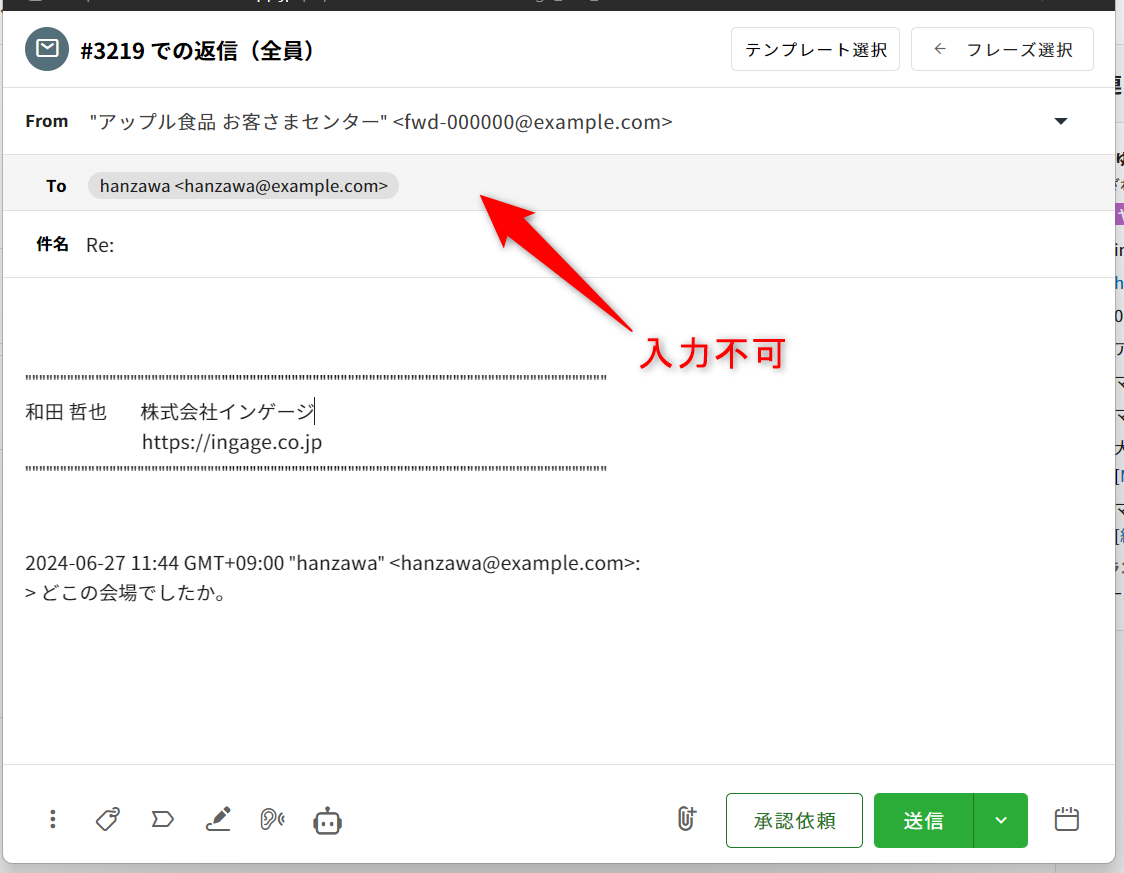Open the テンプレート選択 template picker
The width and height of the screenshot is (1124, 873).
point(815,49)
